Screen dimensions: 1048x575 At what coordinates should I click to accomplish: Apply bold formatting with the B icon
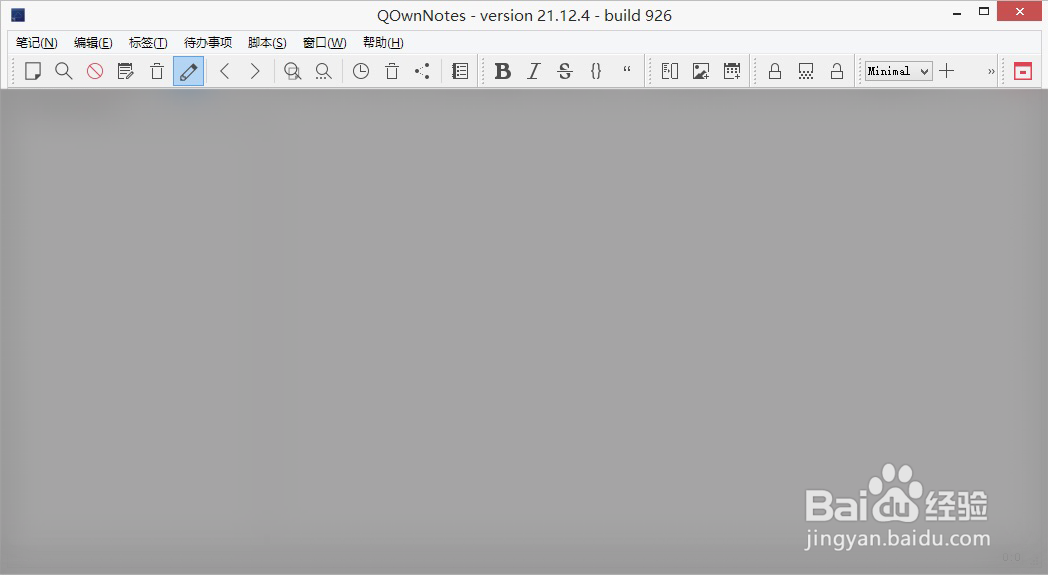tap(503, 71)
